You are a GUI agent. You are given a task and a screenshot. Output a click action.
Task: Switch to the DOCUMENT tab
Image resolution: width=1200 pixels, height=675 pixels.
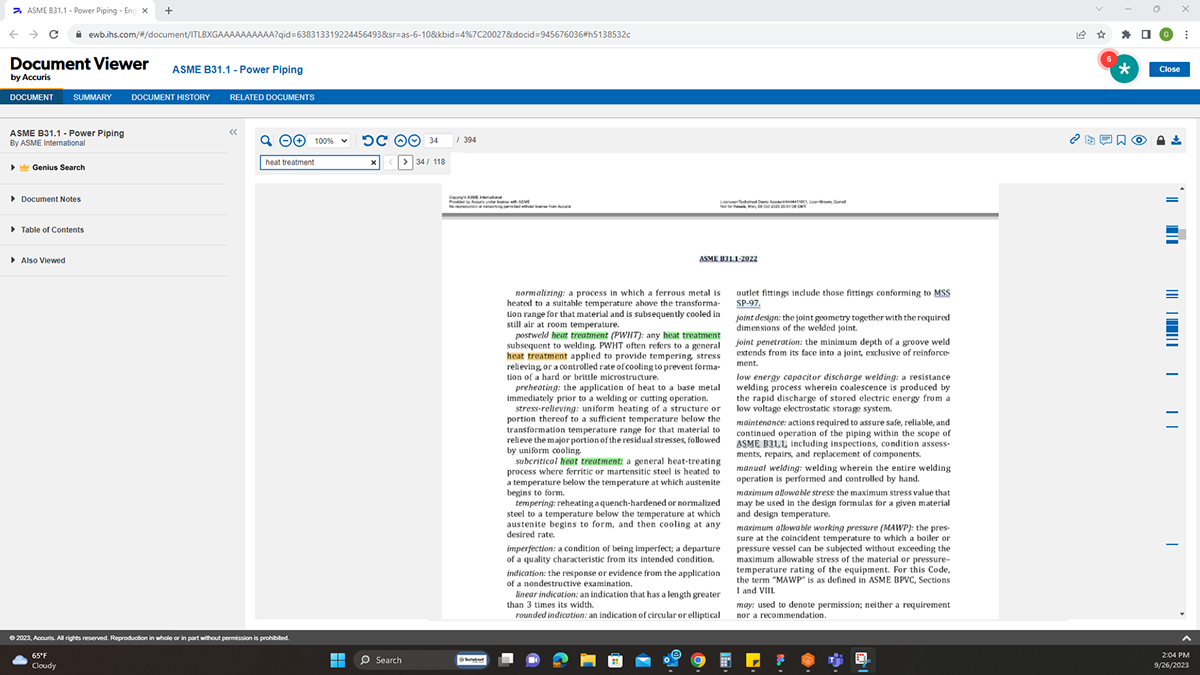(32, 97)
